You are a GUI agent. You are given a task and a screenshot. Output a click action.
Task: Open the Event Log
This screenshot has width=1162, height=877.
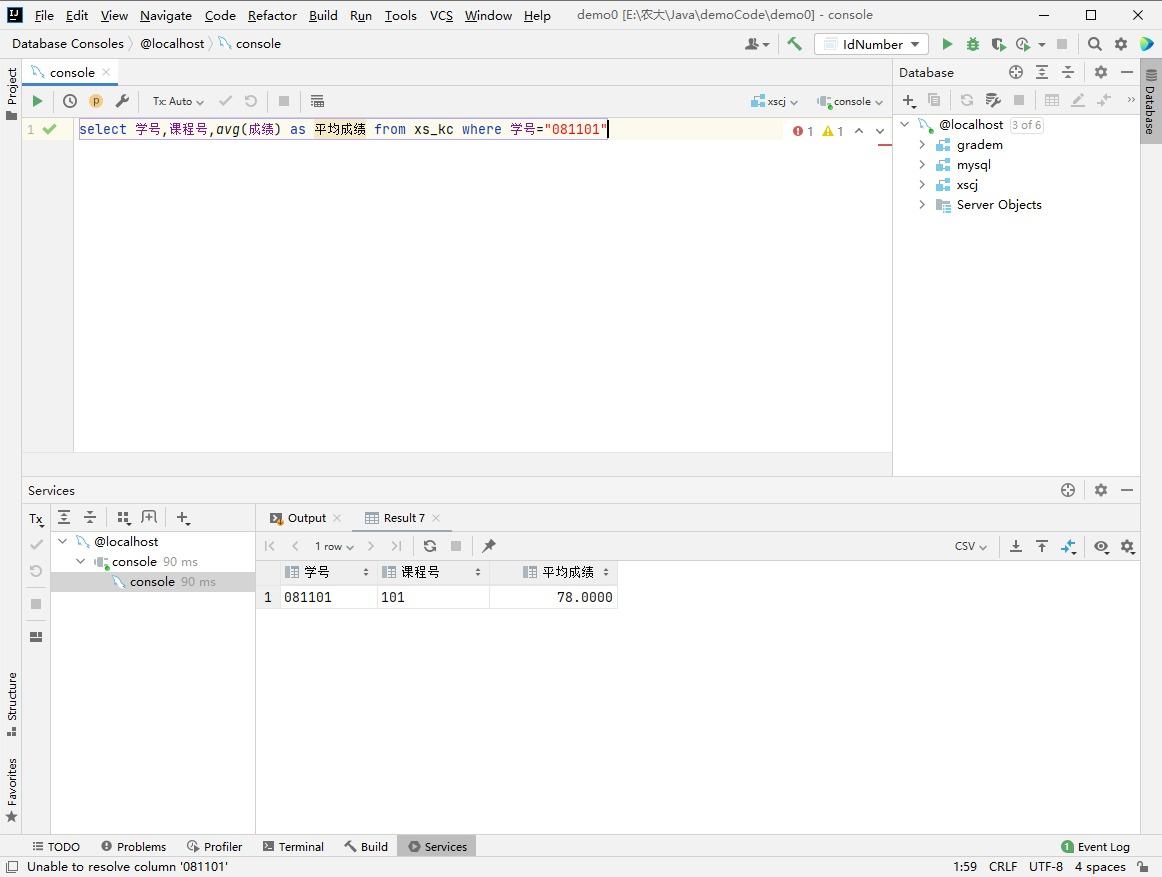coord(1095,846)
